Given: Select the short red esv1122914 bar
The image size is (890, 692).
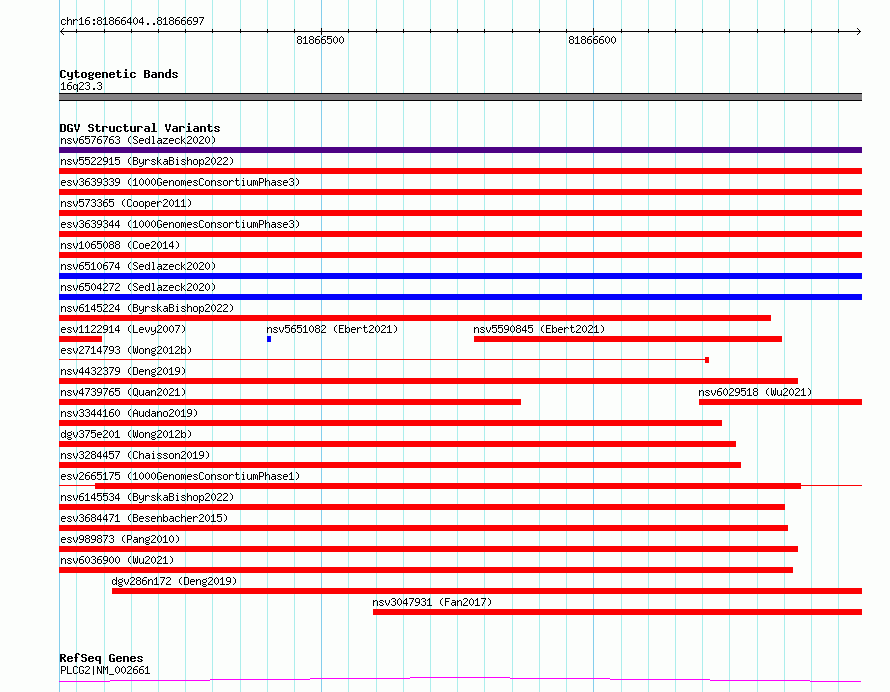Looking at the screenshot, I should (x=81, y=339).
